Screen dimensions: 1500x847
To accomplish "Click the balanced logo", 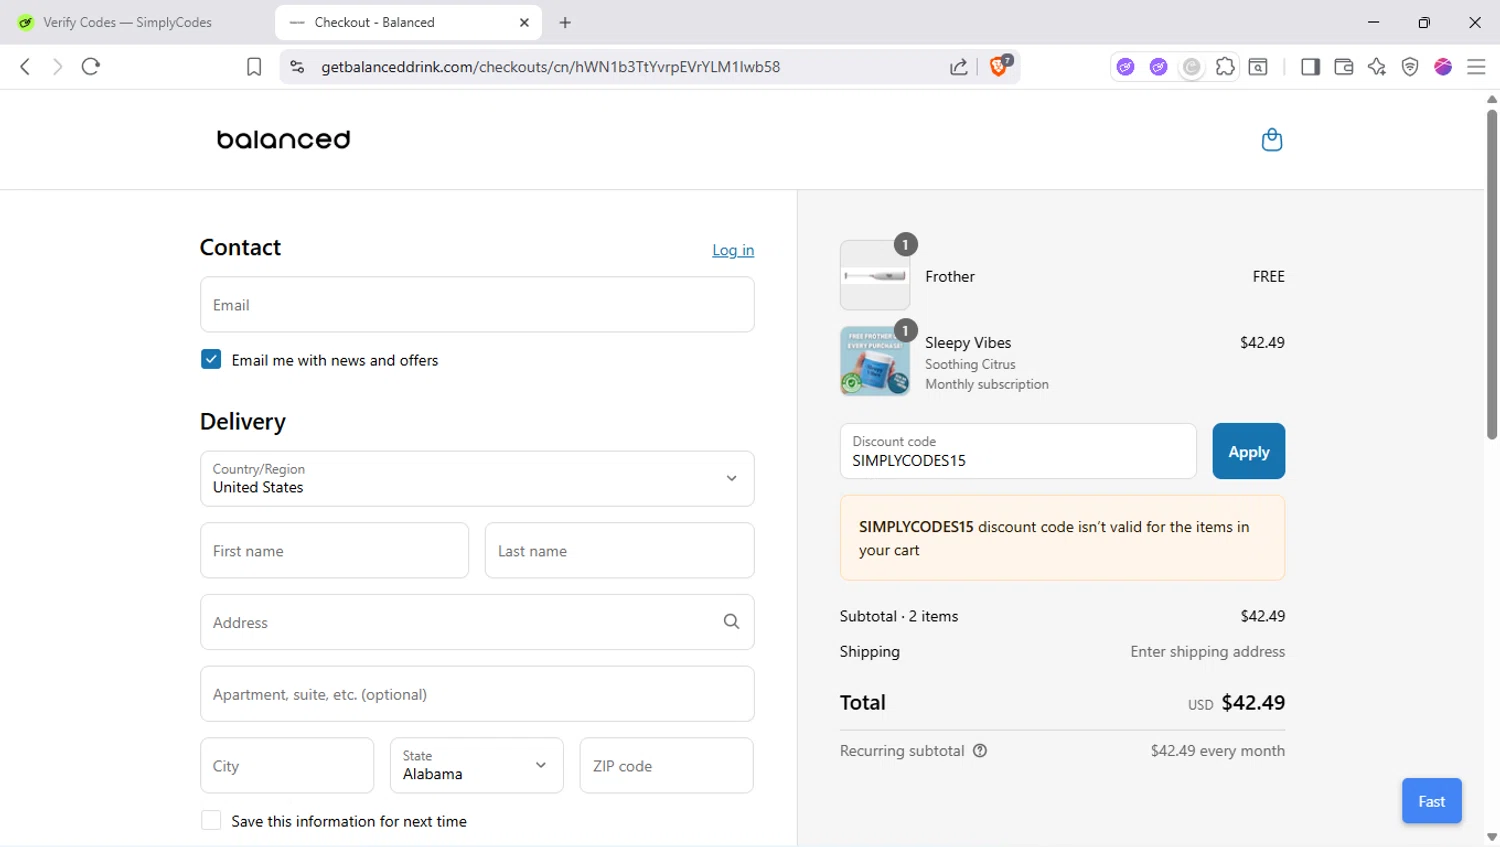I will pos(283,139).
